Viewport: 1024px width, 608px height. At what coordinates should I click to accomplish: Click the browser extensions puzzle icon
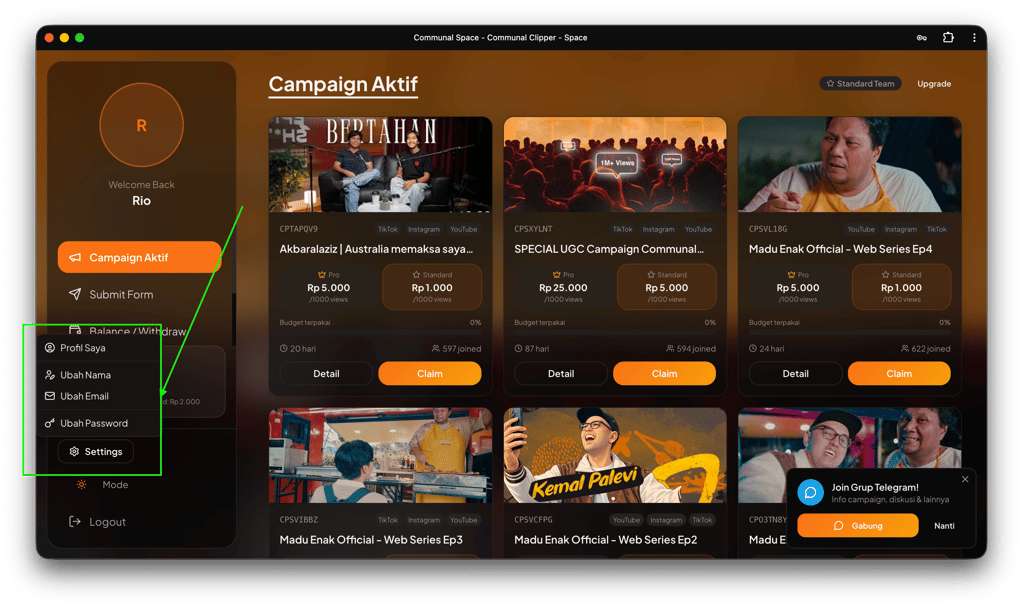point(948,38)
